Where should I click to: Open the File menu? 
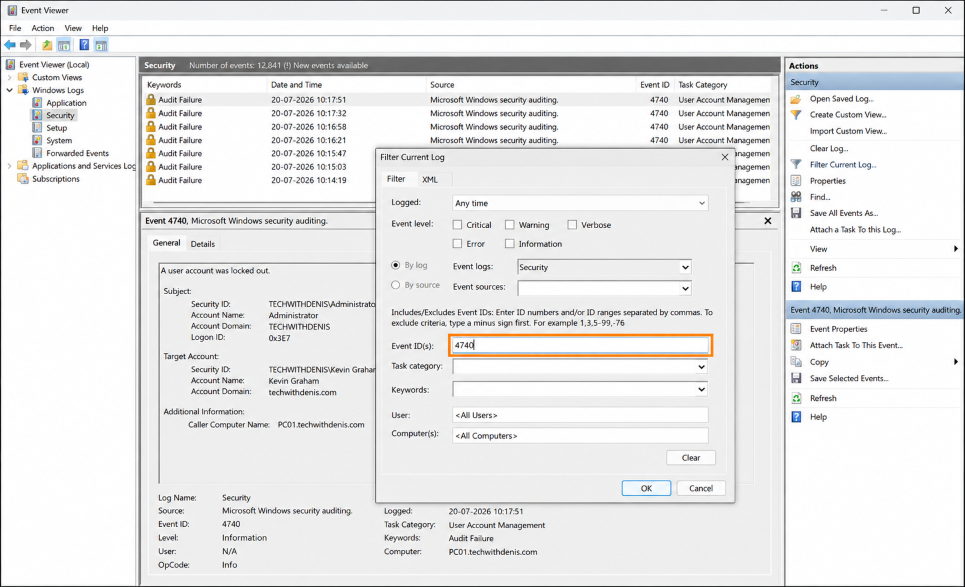(x=15, y=28)
